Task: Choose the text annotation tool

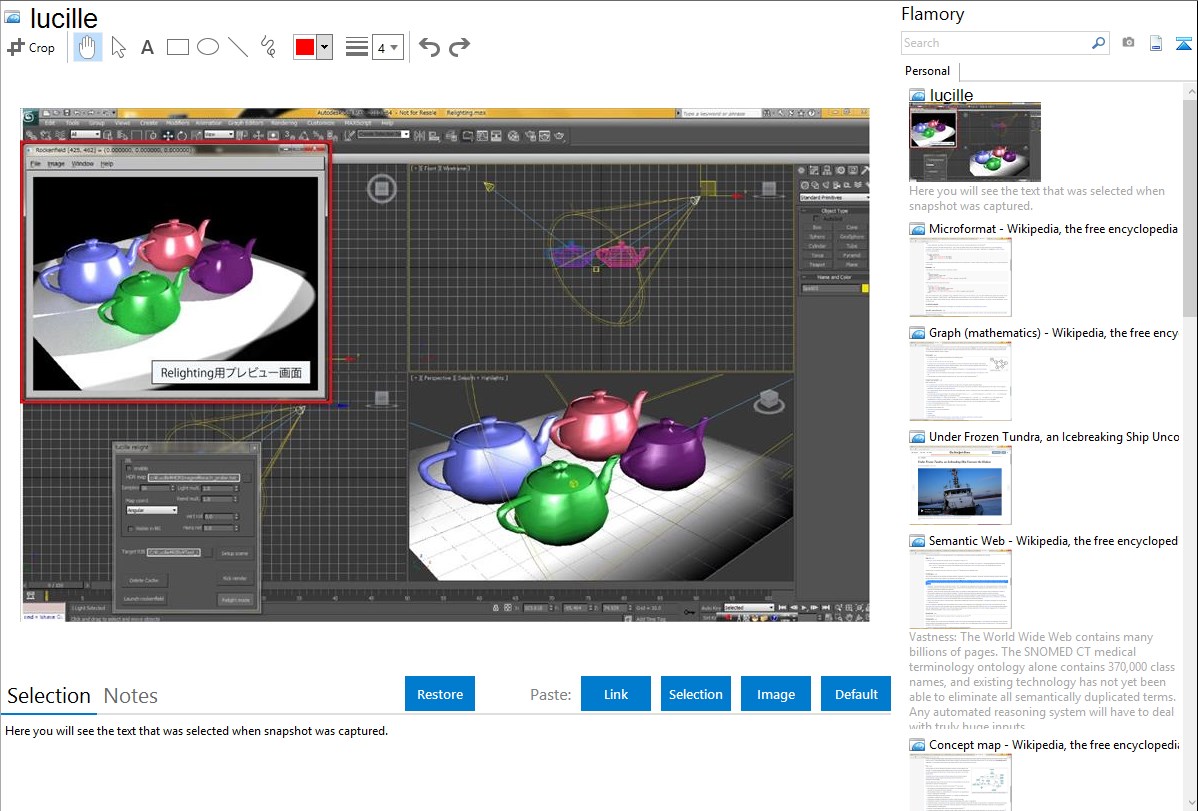Action: click(x=147, y=47)
